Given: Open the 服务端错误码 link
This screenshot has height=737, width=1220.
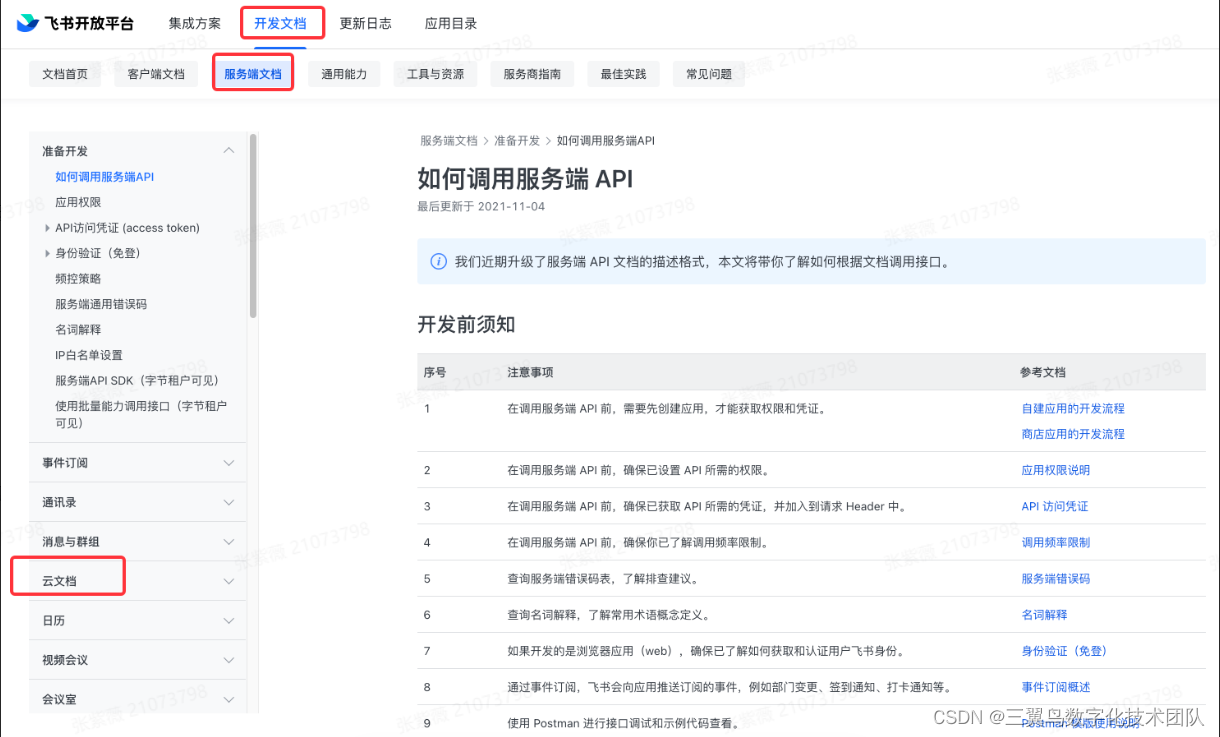Looking at the screenshot, I should (1056, 578).
